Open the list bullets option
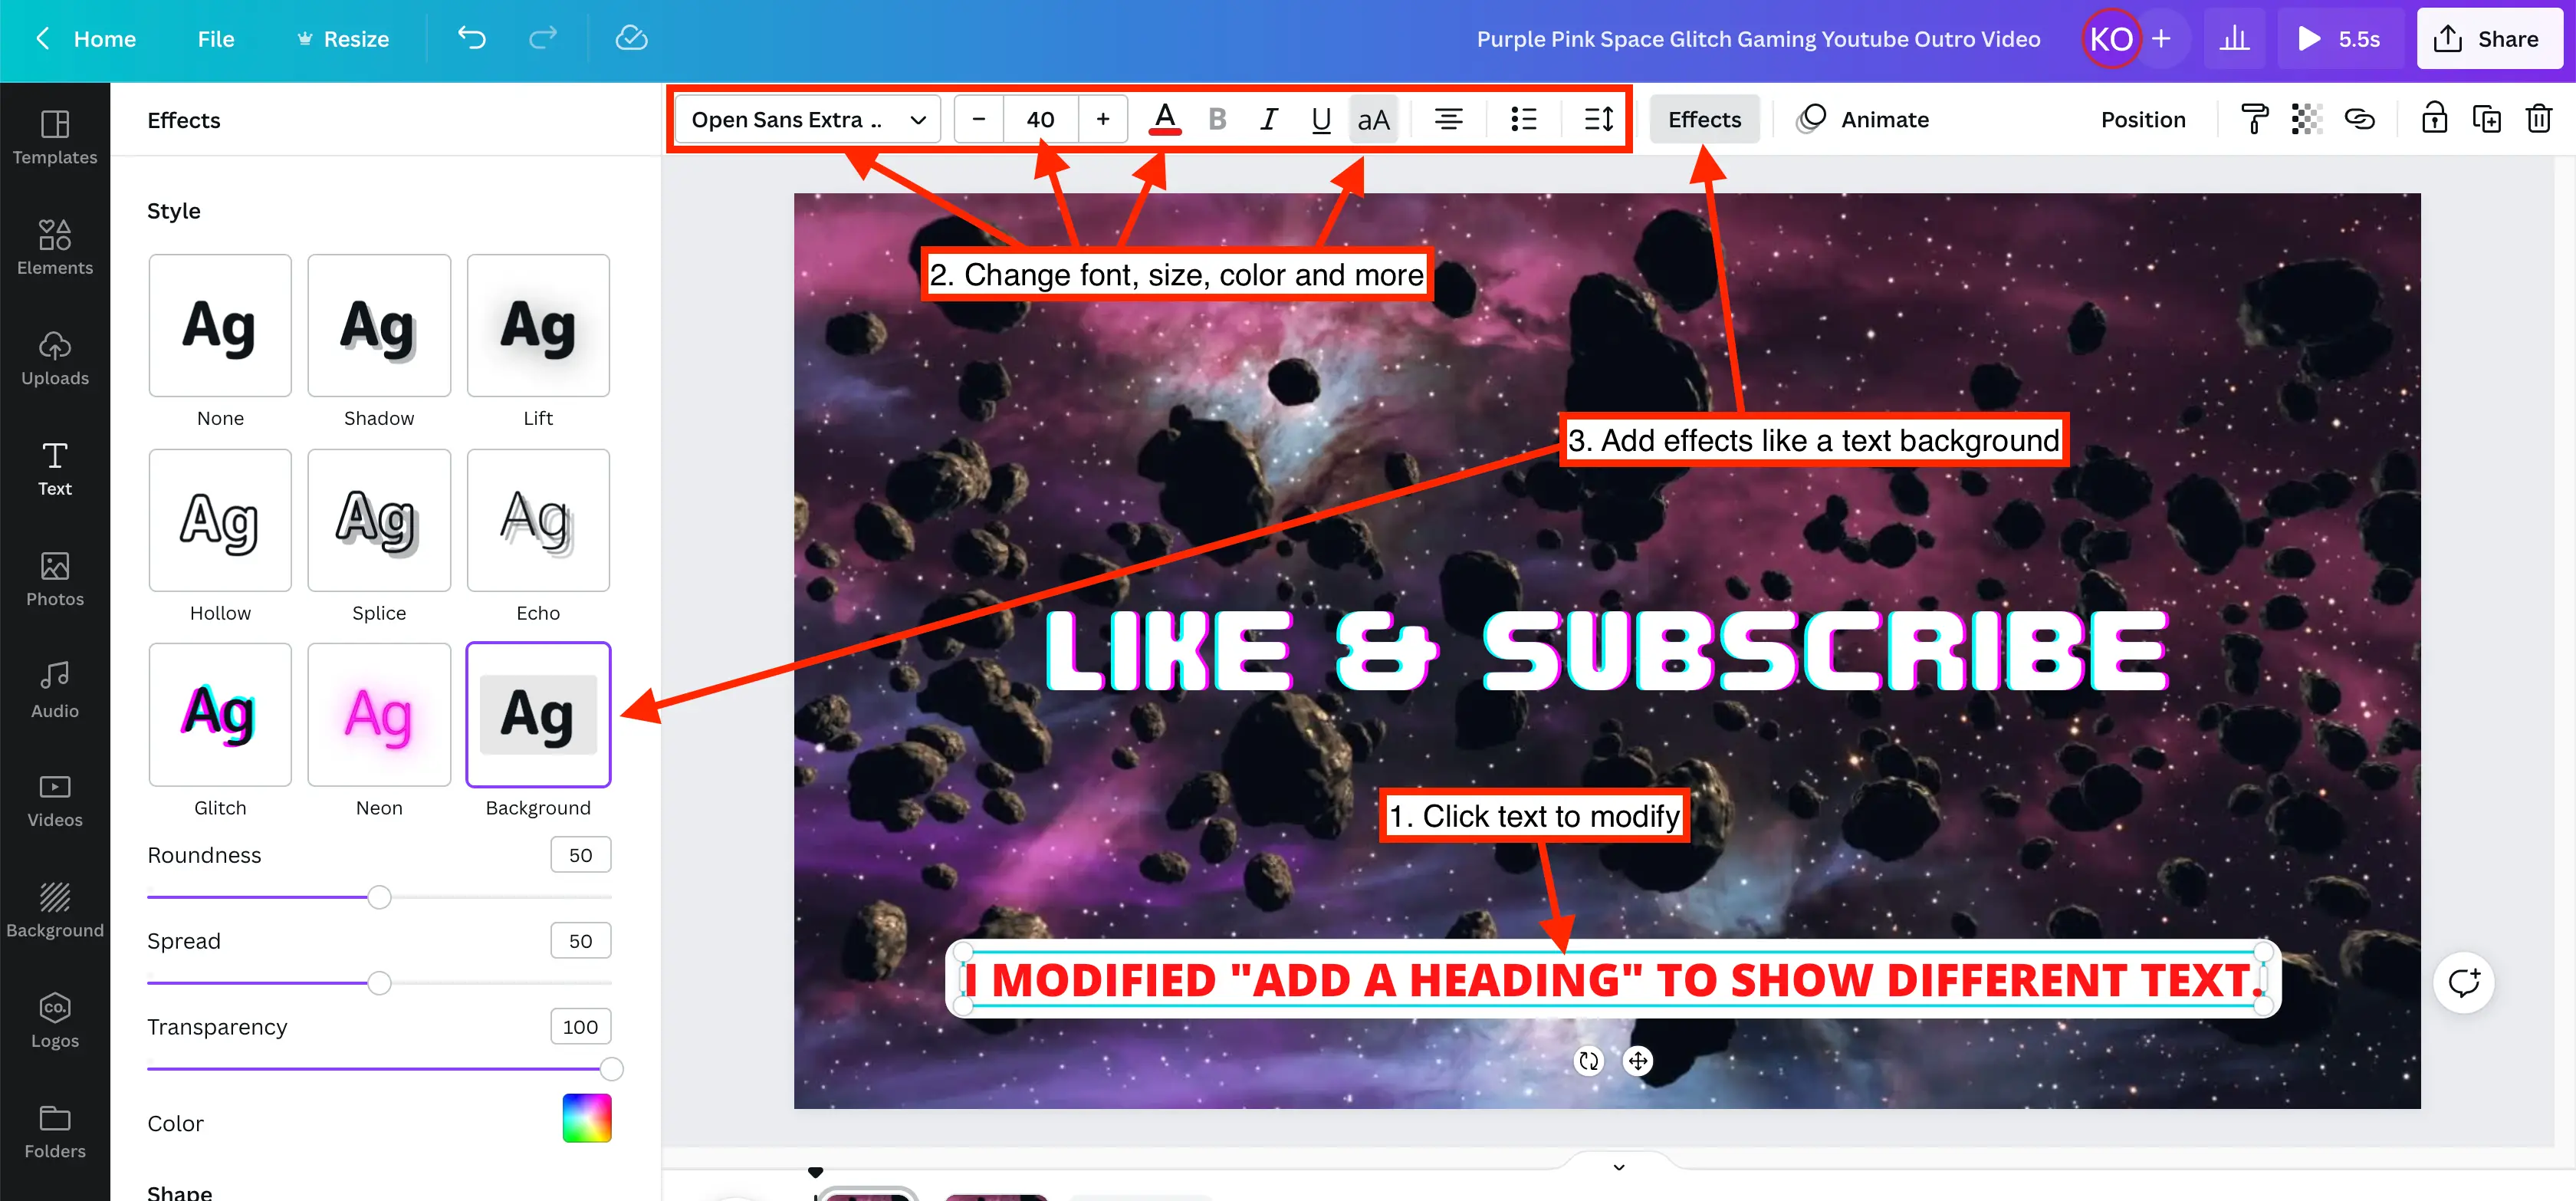The width and height of the screenshot is (2576, 1201). 1523,119
